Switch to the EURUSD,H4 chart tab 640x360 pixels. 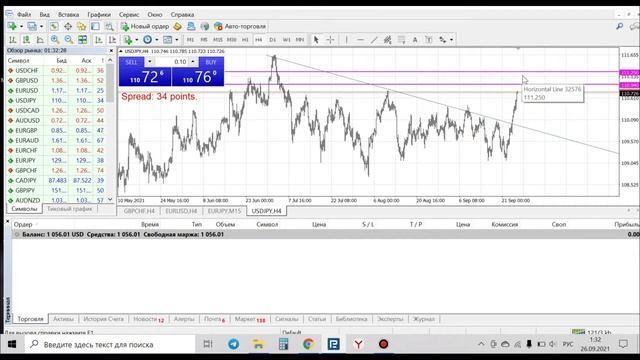point(181,211)
